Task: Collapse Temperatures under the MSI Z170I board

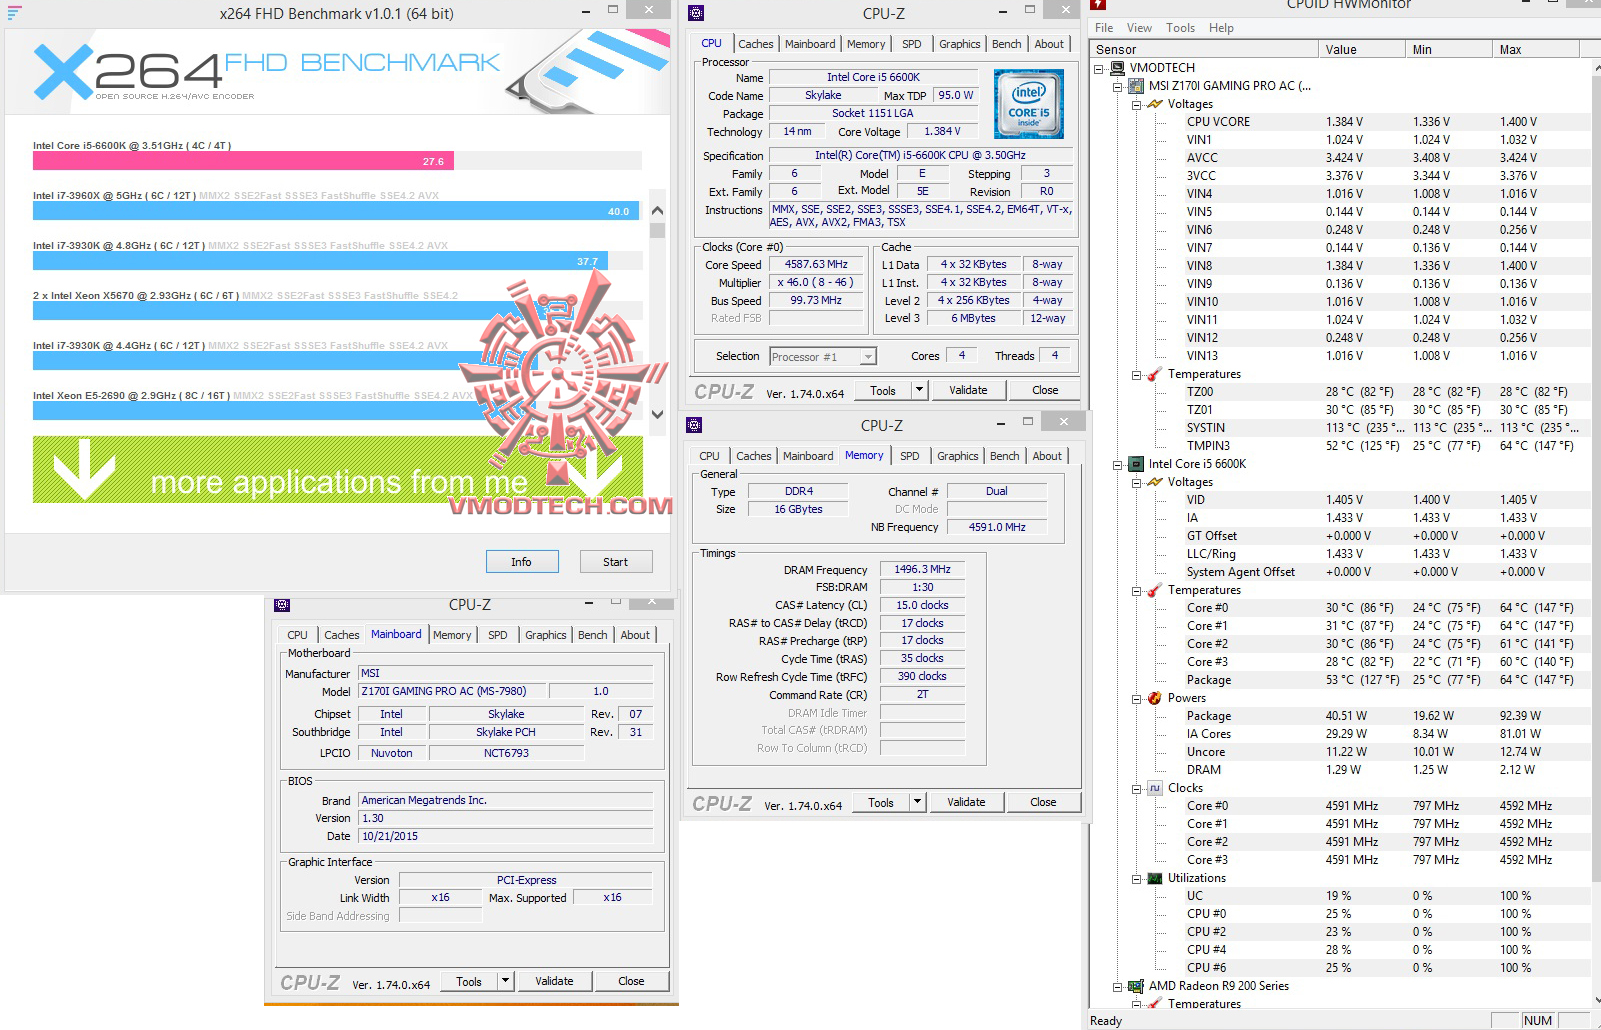Action: [1137, 375]
